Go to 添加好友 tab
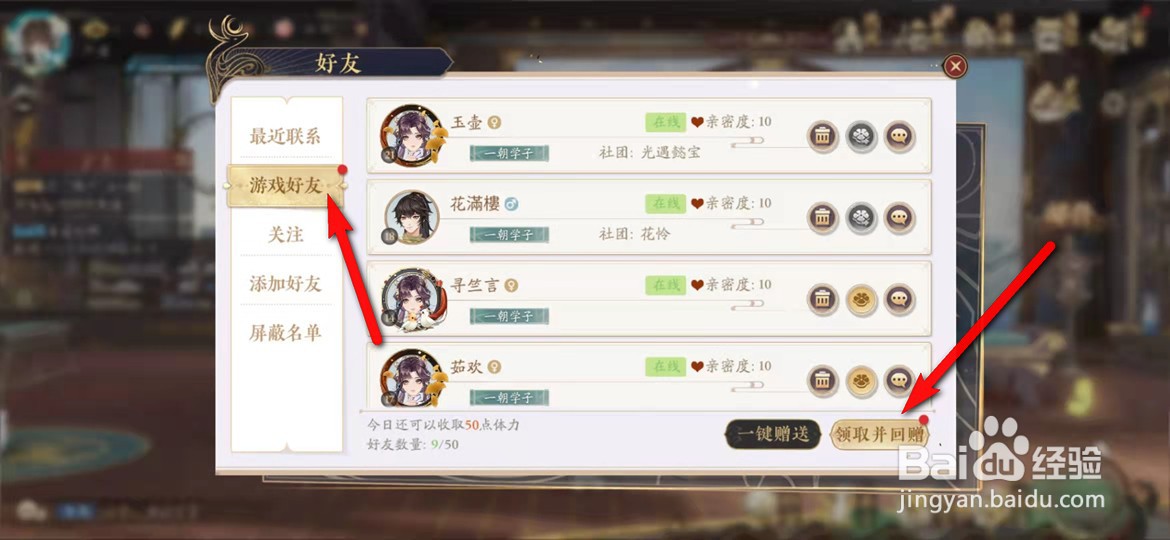This screenshot has height=540, width=1170. 284,283
